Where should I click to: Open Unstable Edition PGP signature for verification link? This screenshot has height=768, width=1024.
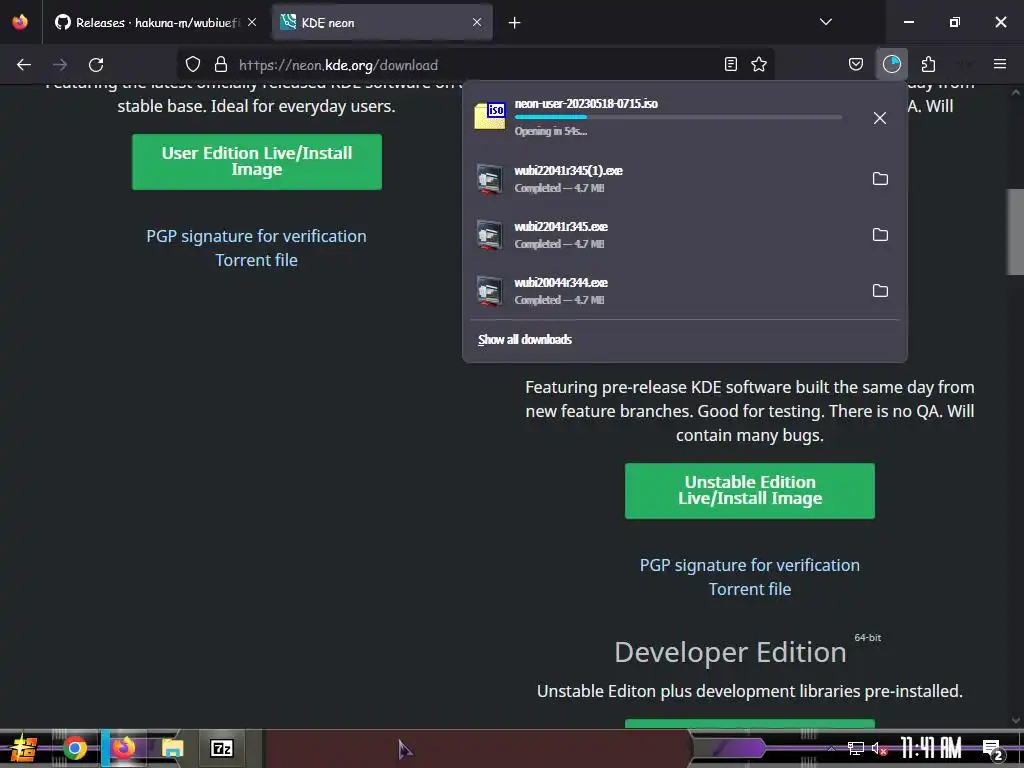pos(750,565)
